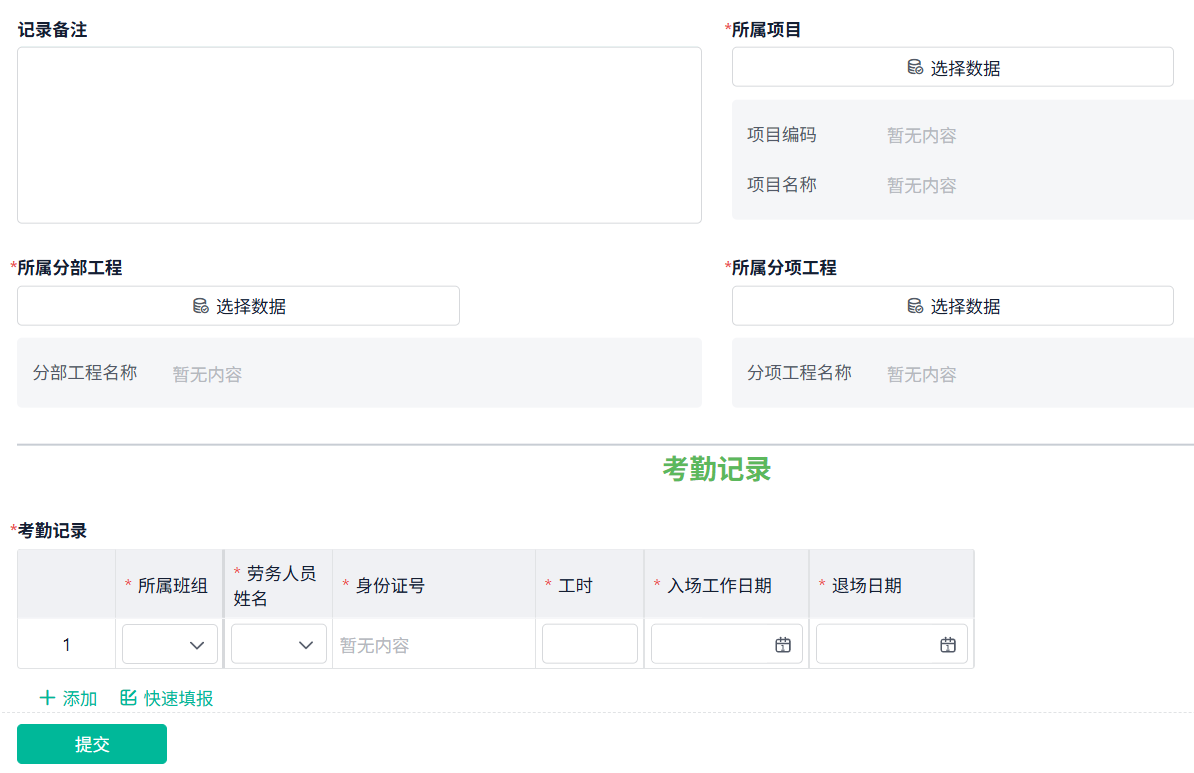The image size is (1194, 773).
Task: Click the plus icon beside 添加
Action: coord(47,698)
